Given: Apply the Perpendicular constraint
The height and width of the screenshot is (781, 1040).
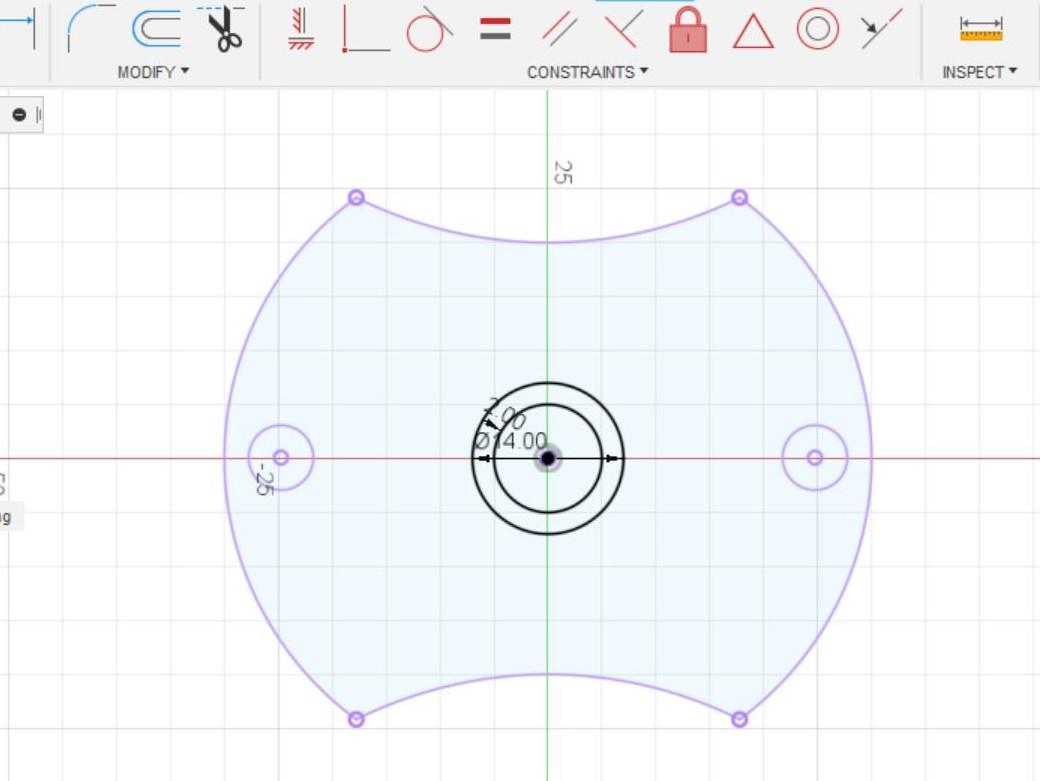Looking at the screenshot, I should coord(623,29).
